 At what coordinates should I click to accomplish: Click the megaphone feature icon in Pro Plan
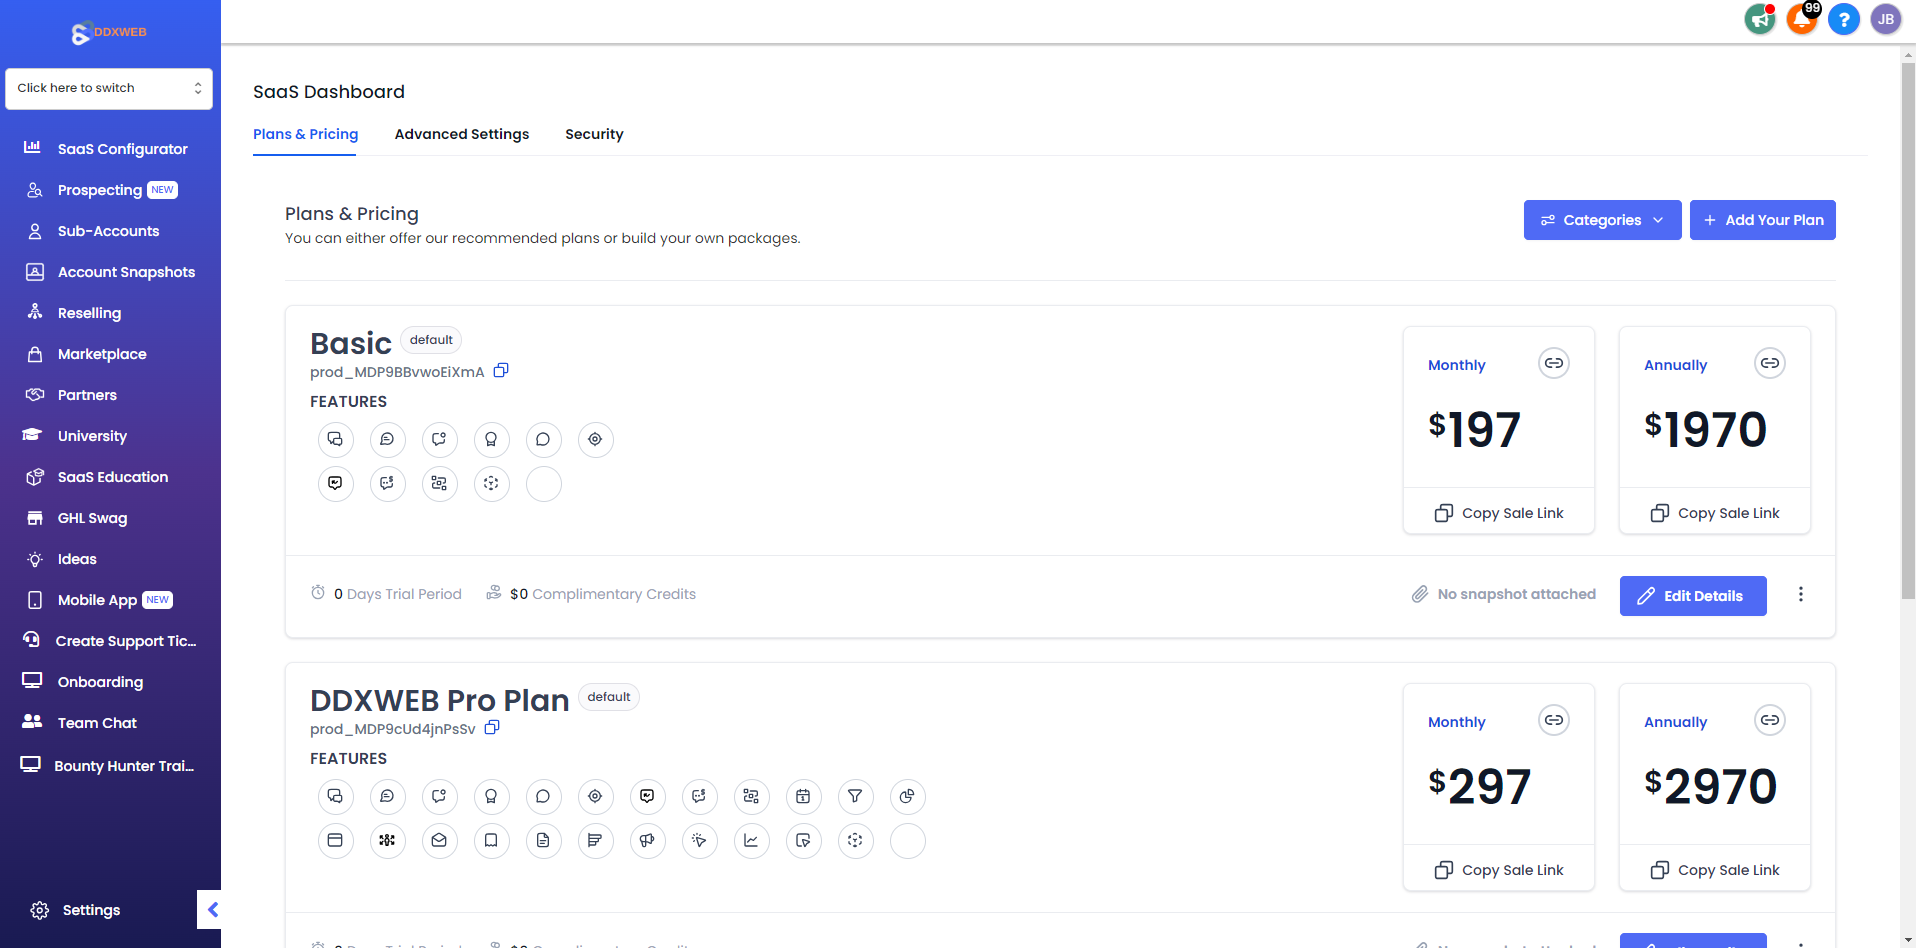point(647,840)
